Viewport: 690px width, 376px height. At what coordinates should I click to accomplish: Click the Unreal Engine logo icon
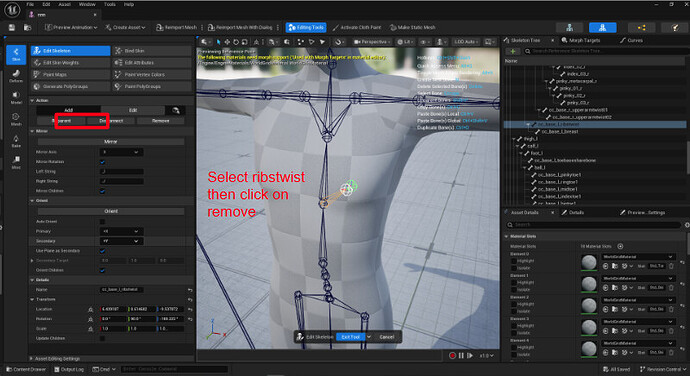click(12, 10)
